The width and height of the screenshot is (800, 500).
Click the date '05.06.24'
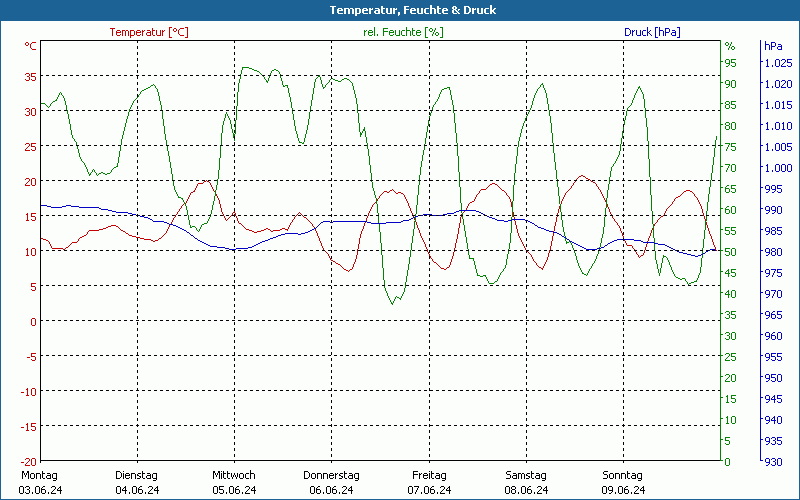[234, 490]
